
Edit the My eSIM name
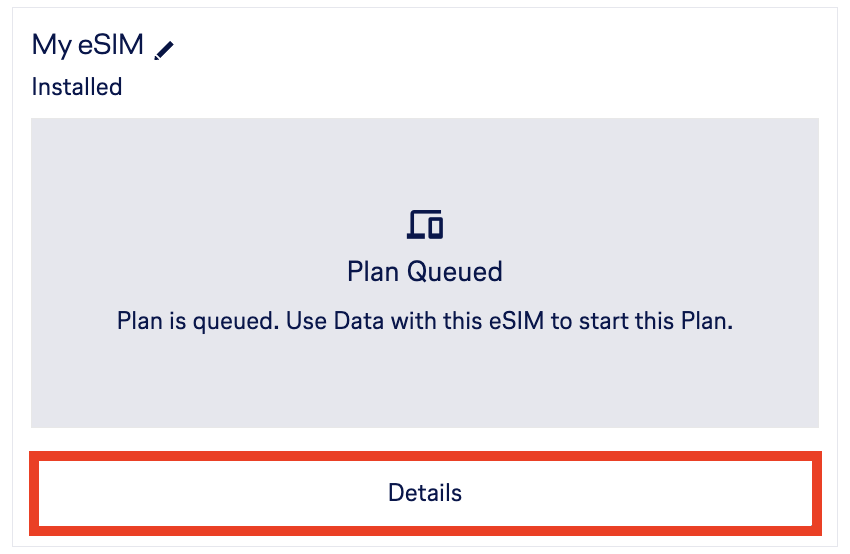coord(165,48)
